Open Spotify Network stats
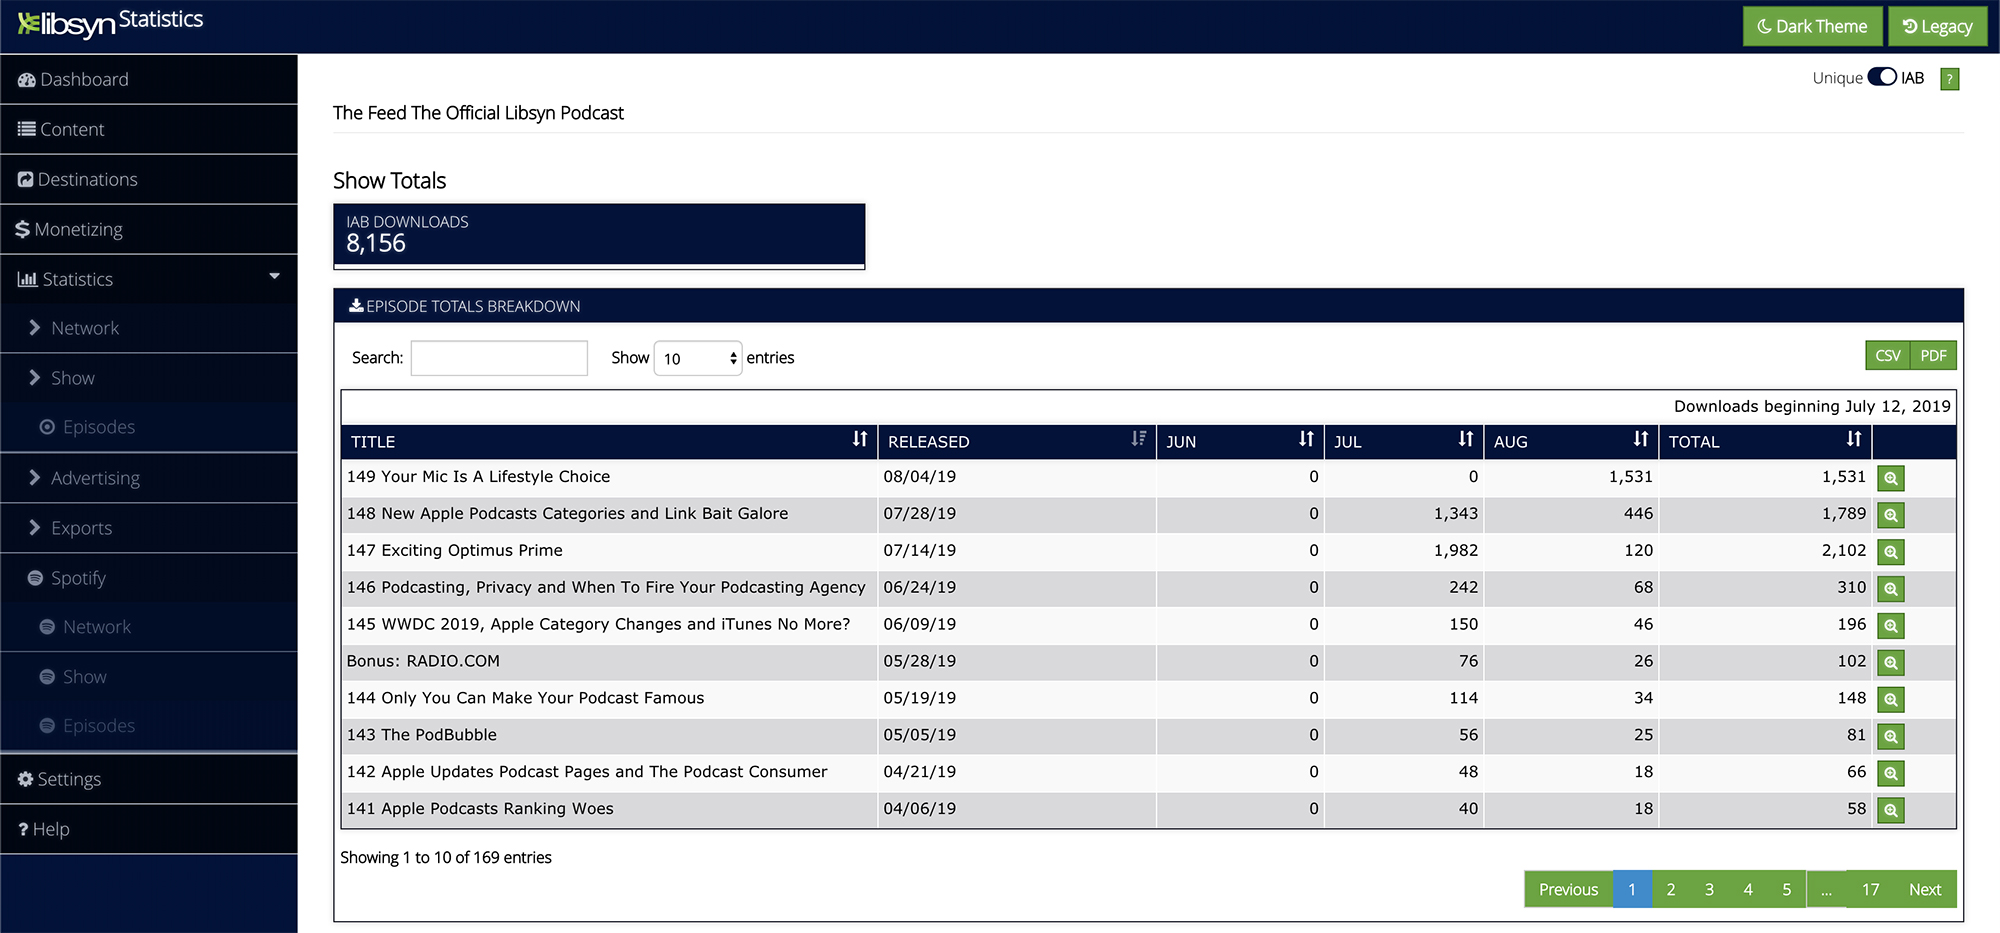 coord(149,627)
